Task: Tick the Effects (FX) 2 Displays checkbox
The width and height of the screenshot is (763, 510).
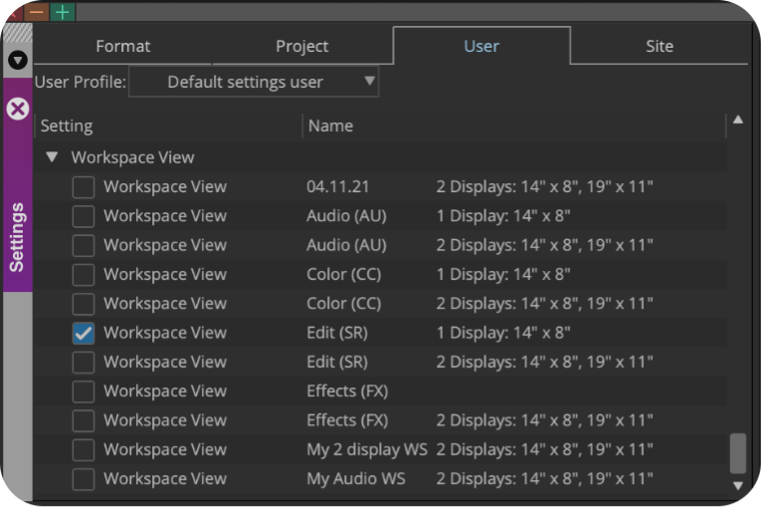Action: pyautogui.click(x=83, y=421)
